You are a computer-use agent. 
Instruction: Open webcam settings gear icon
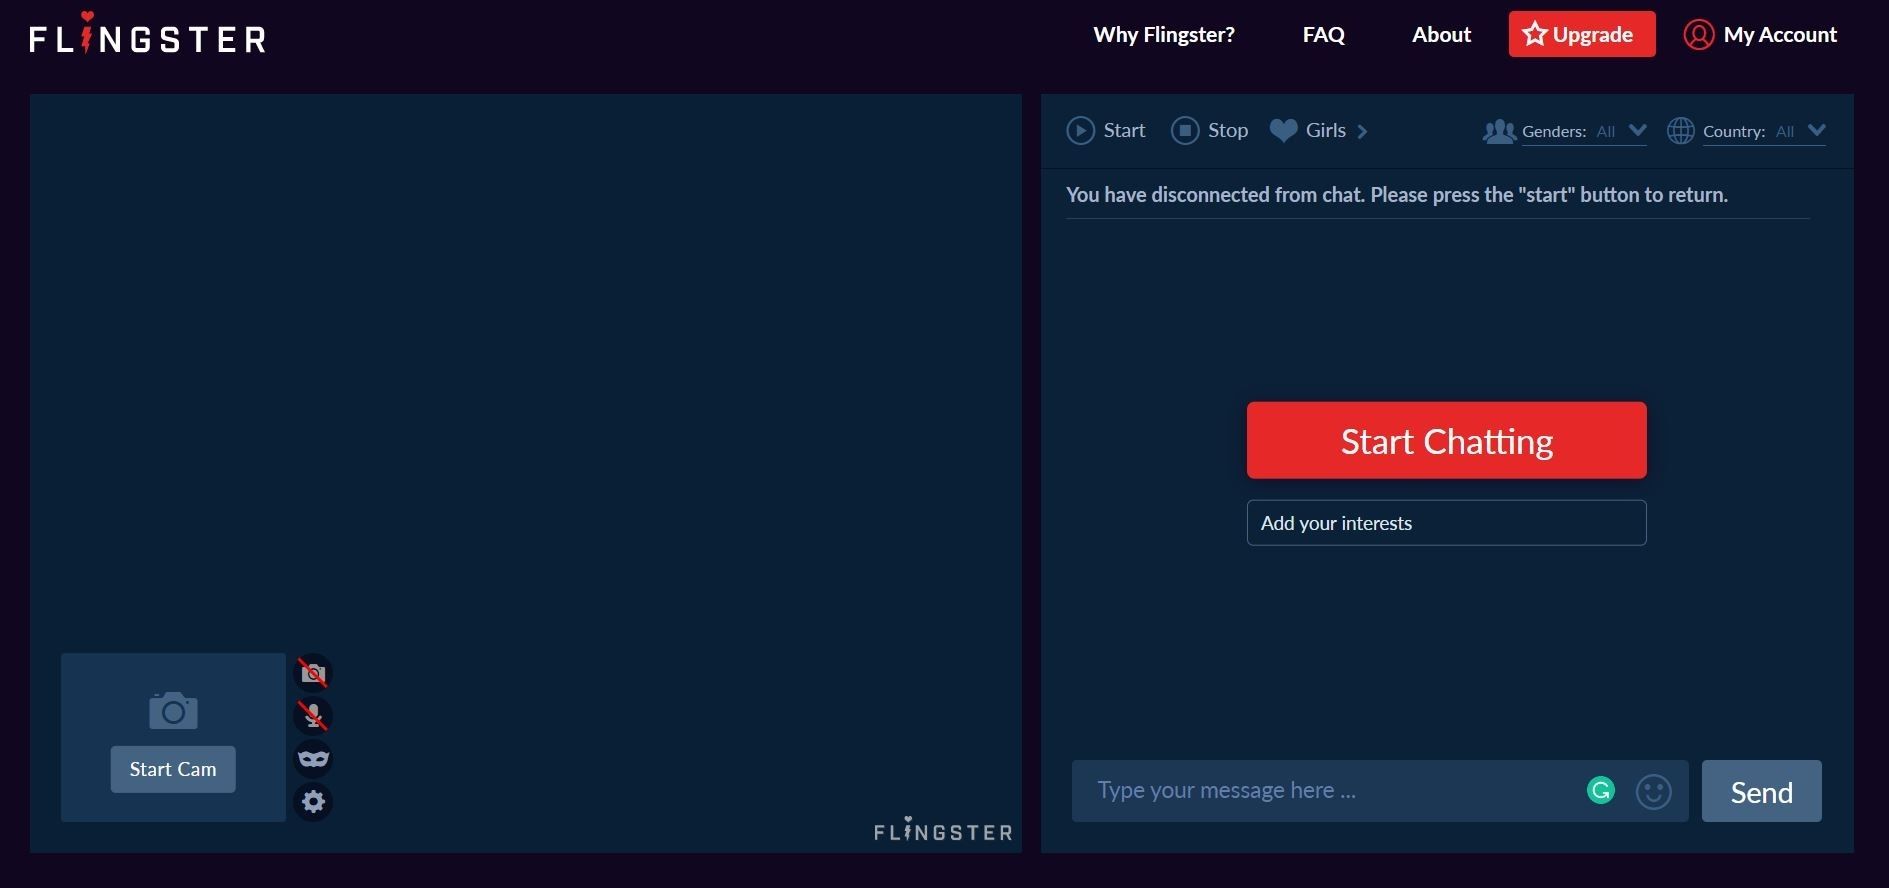click(x=313, y=802)
